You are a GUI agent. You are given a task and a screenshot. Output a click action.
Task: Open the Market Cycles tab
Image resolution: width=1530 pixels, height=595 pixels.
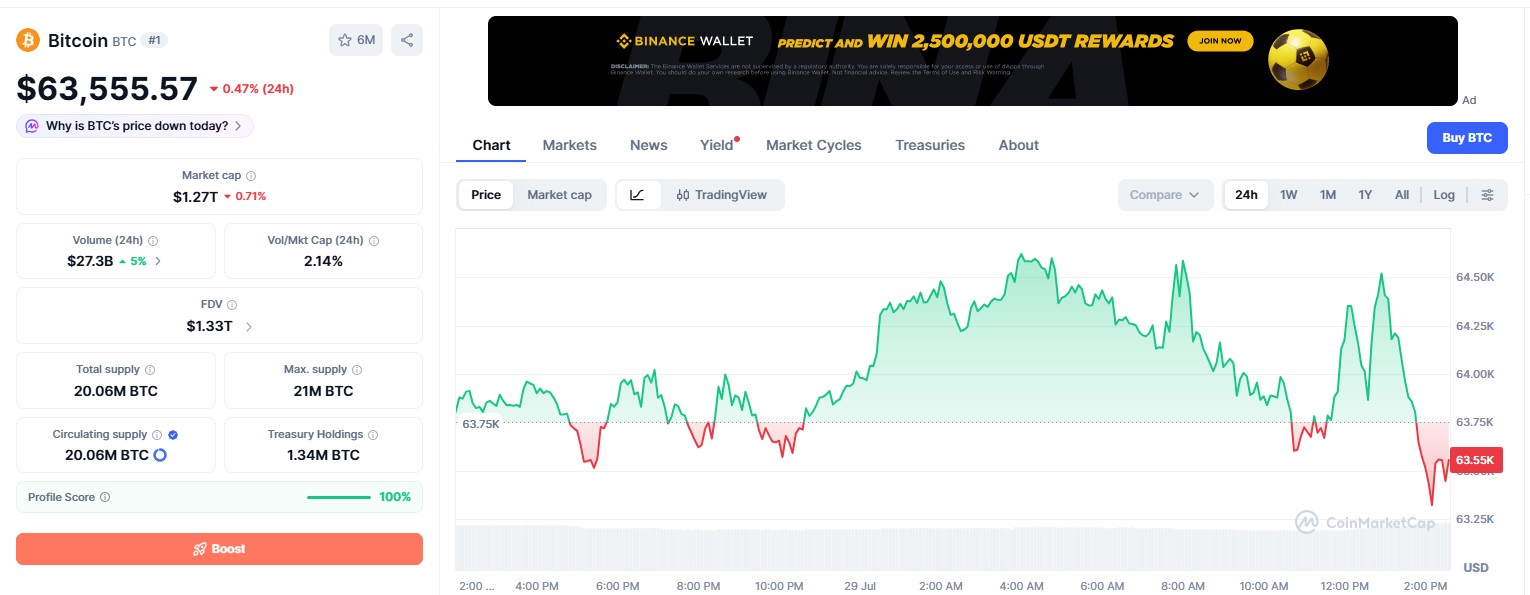(814, 145)
